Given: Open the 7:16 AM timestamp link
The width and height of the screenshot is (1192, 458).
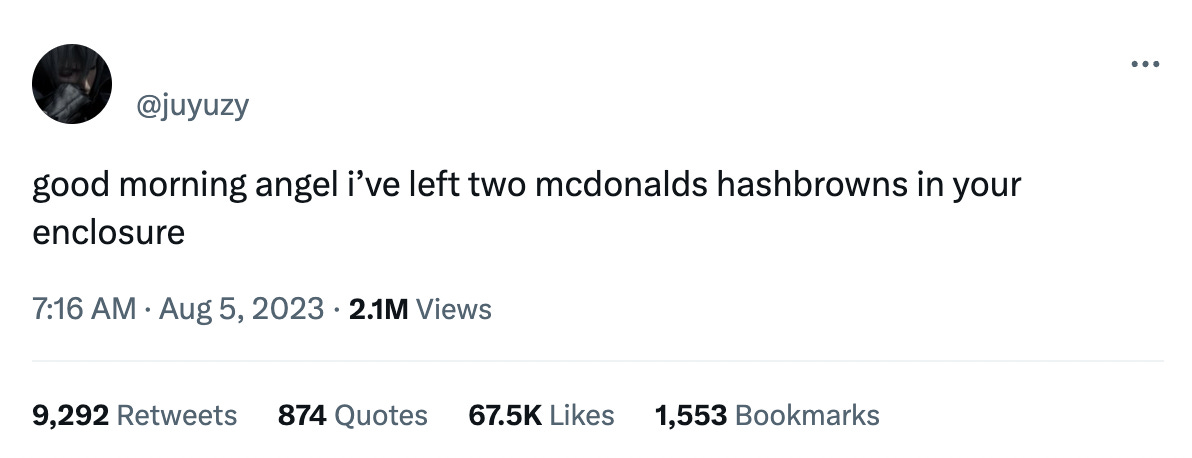Looking at the screenshot, I should [84, 309].
